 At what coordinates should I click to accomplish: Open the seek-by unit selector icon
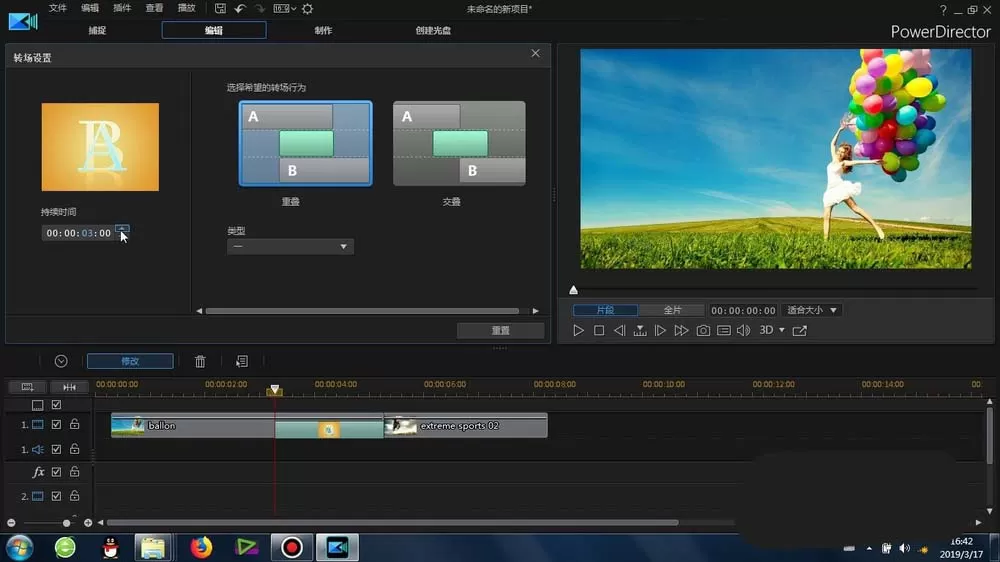(x=640, y=330)
